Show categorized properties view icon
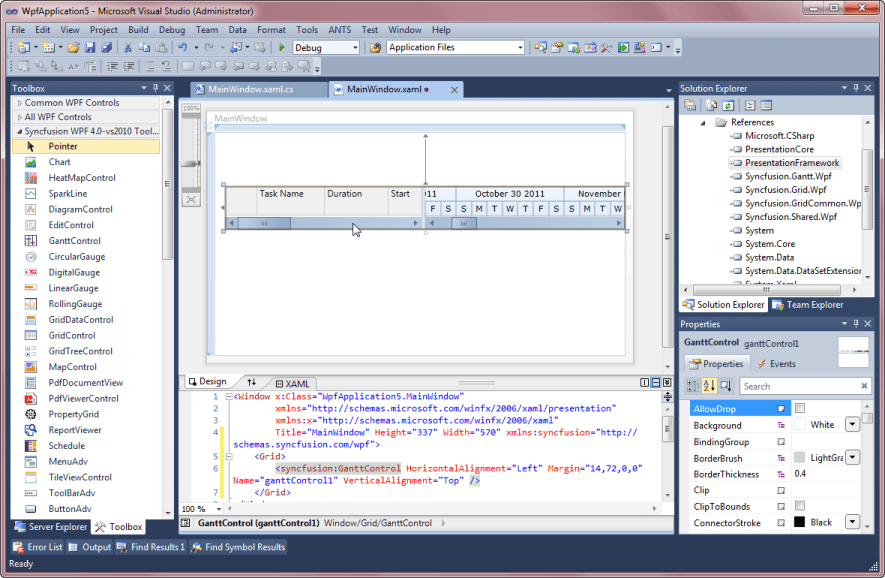 (693, 386)
